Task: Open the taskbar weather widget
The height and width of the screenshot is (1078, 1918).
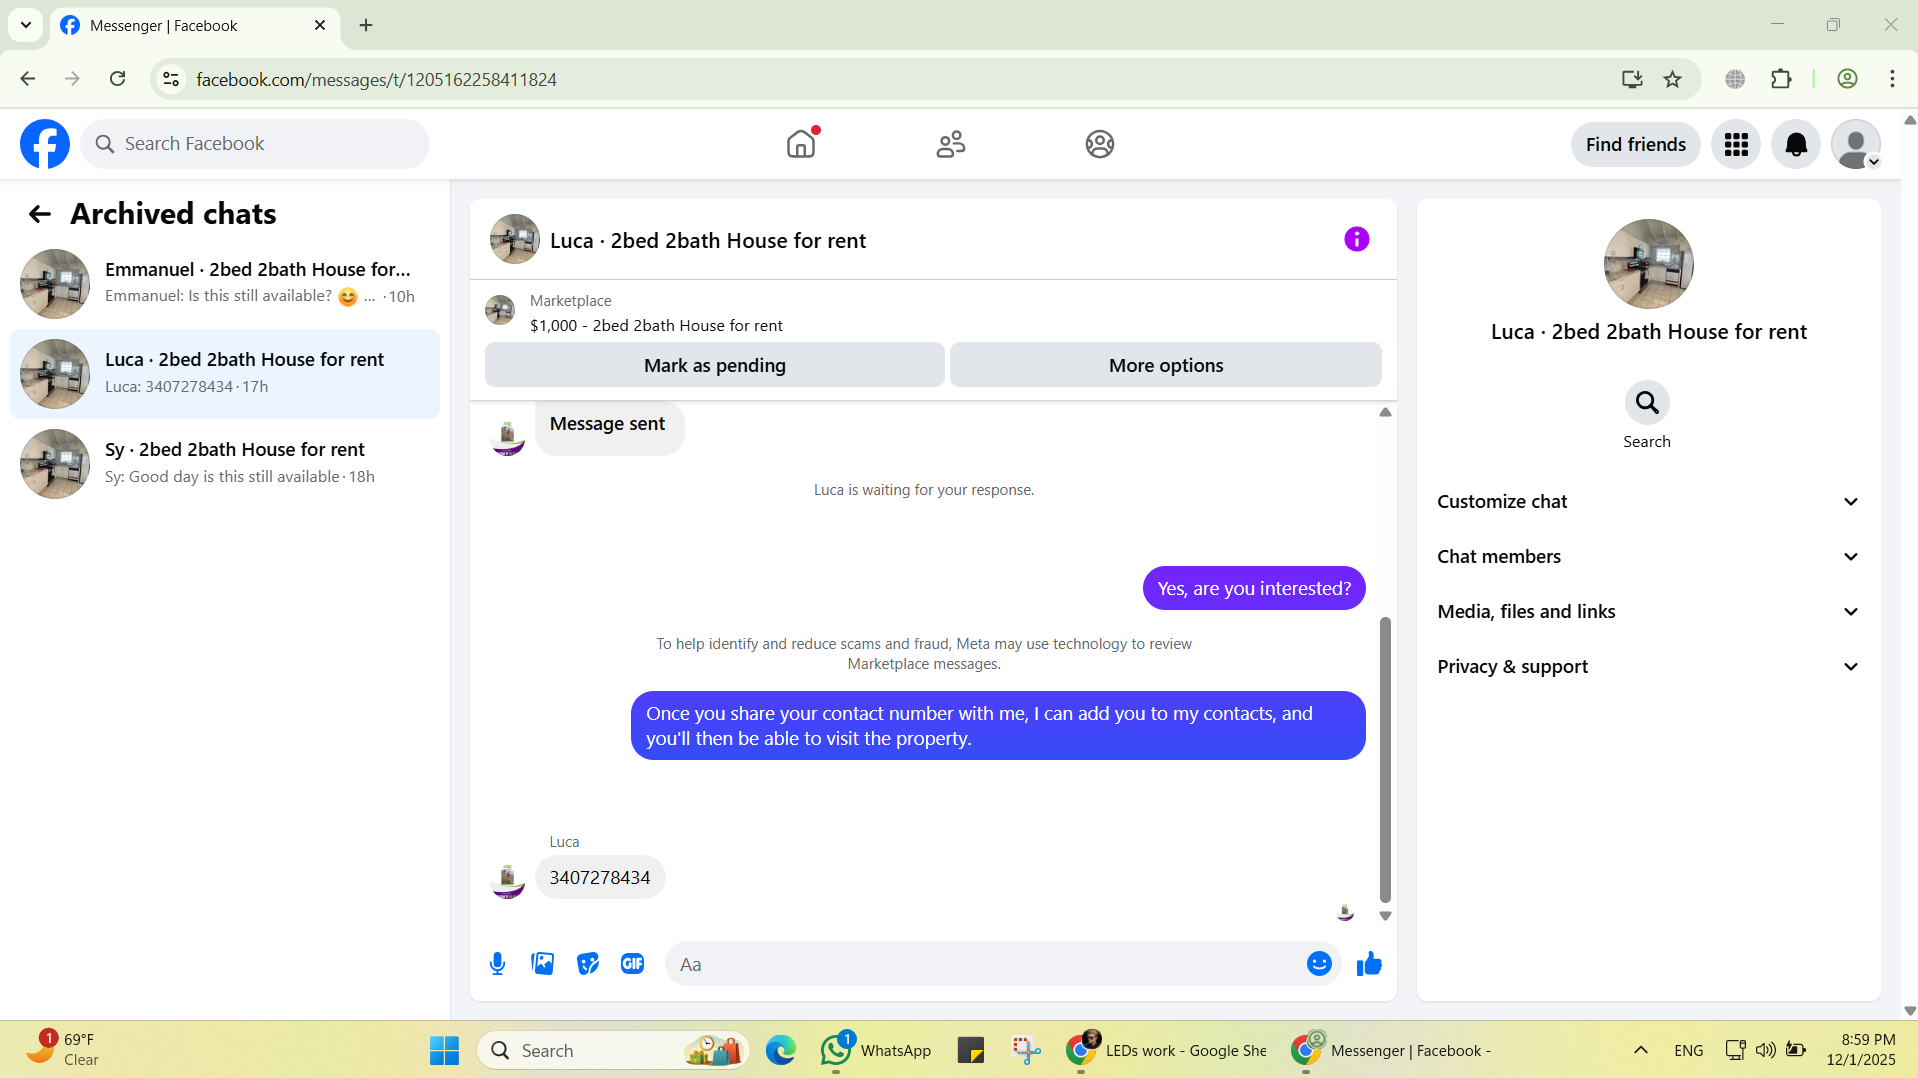Action: (x=62, y=1049)
